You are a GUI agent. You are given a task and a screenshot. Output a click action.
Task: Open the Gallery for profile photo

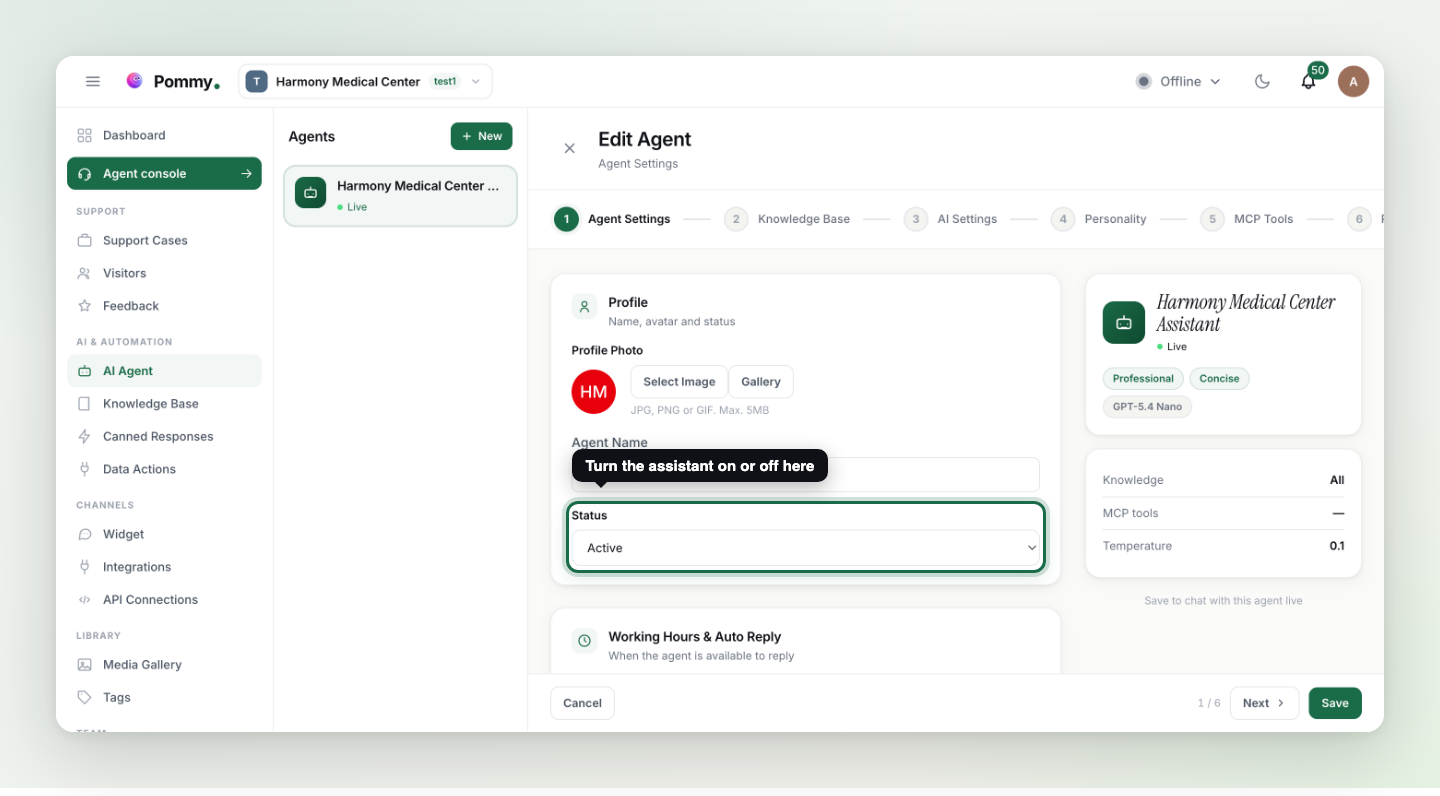(x=761, y=382)
